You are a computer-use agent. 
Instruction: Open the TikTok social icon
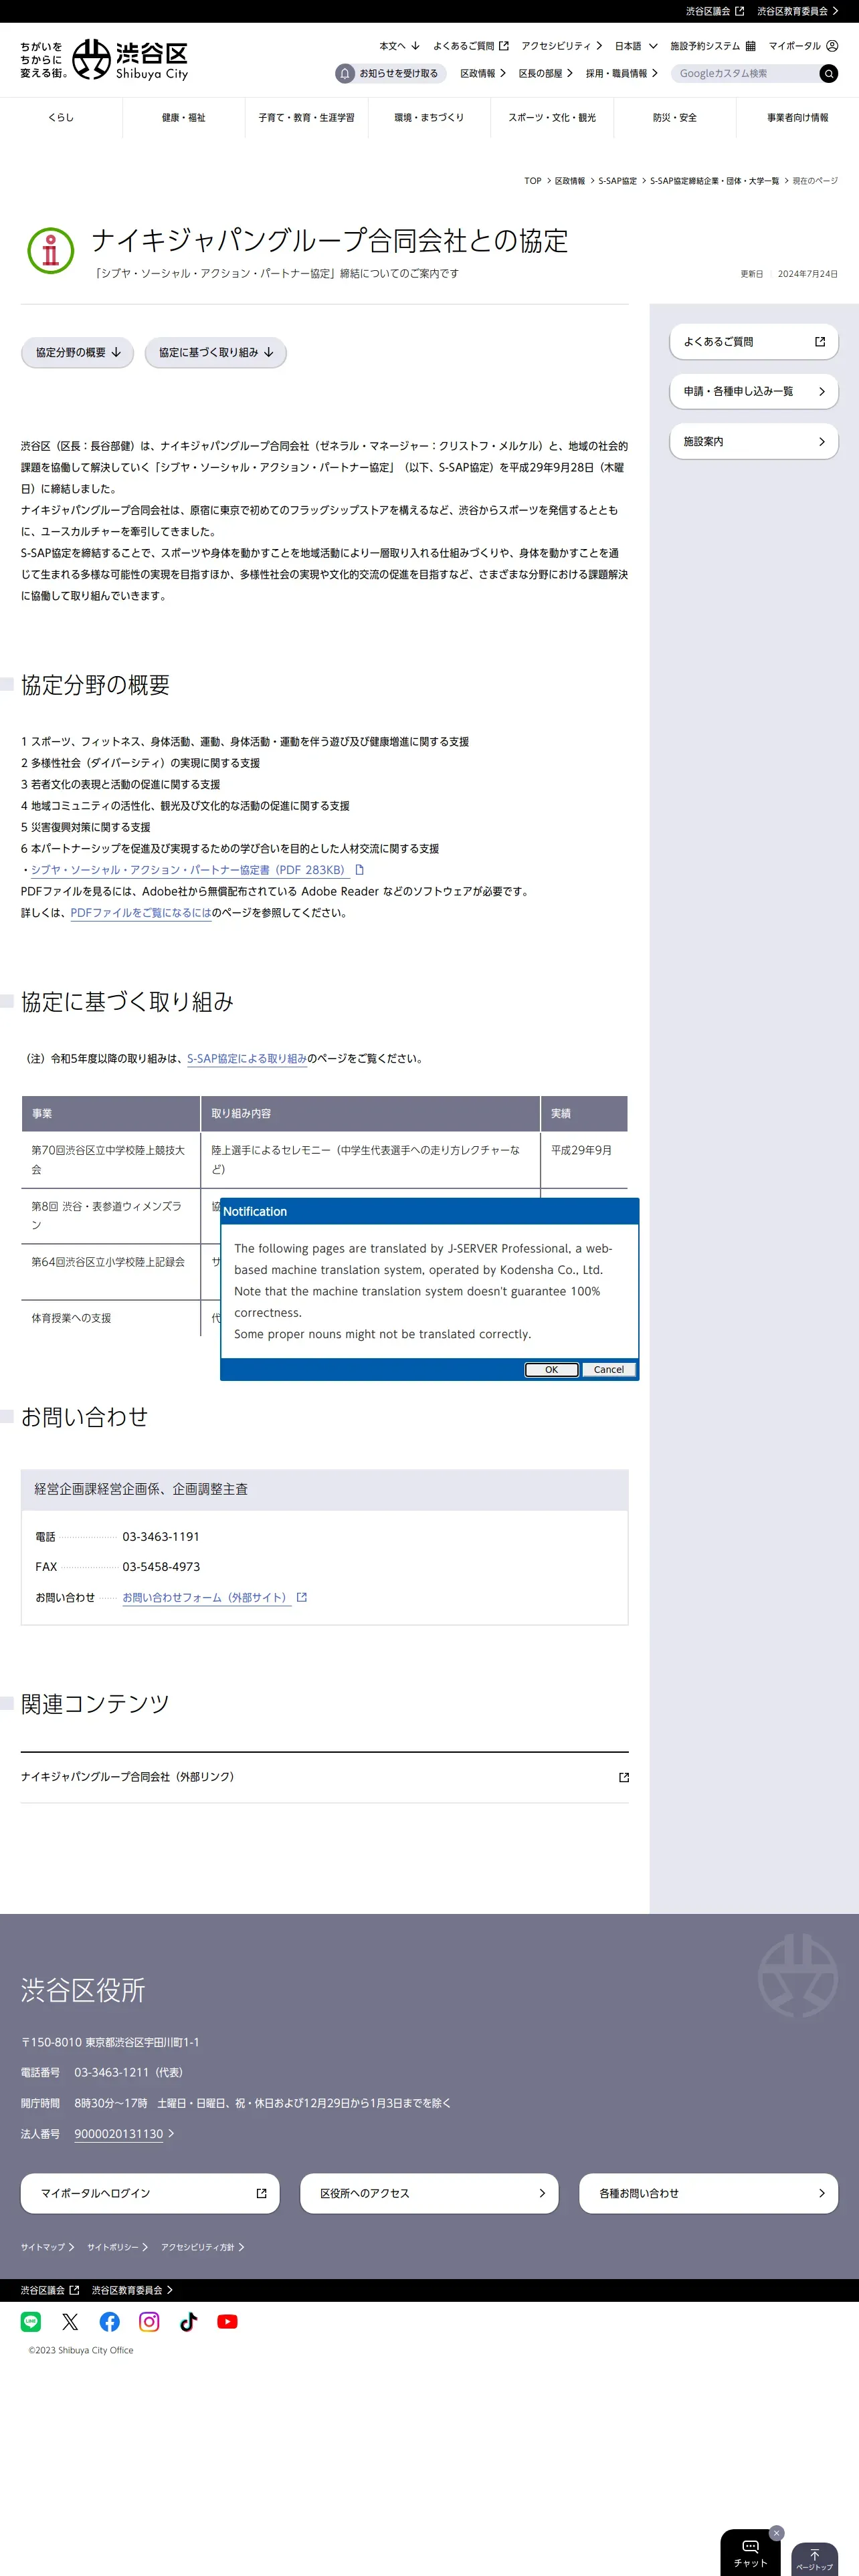pos(188,2321)
